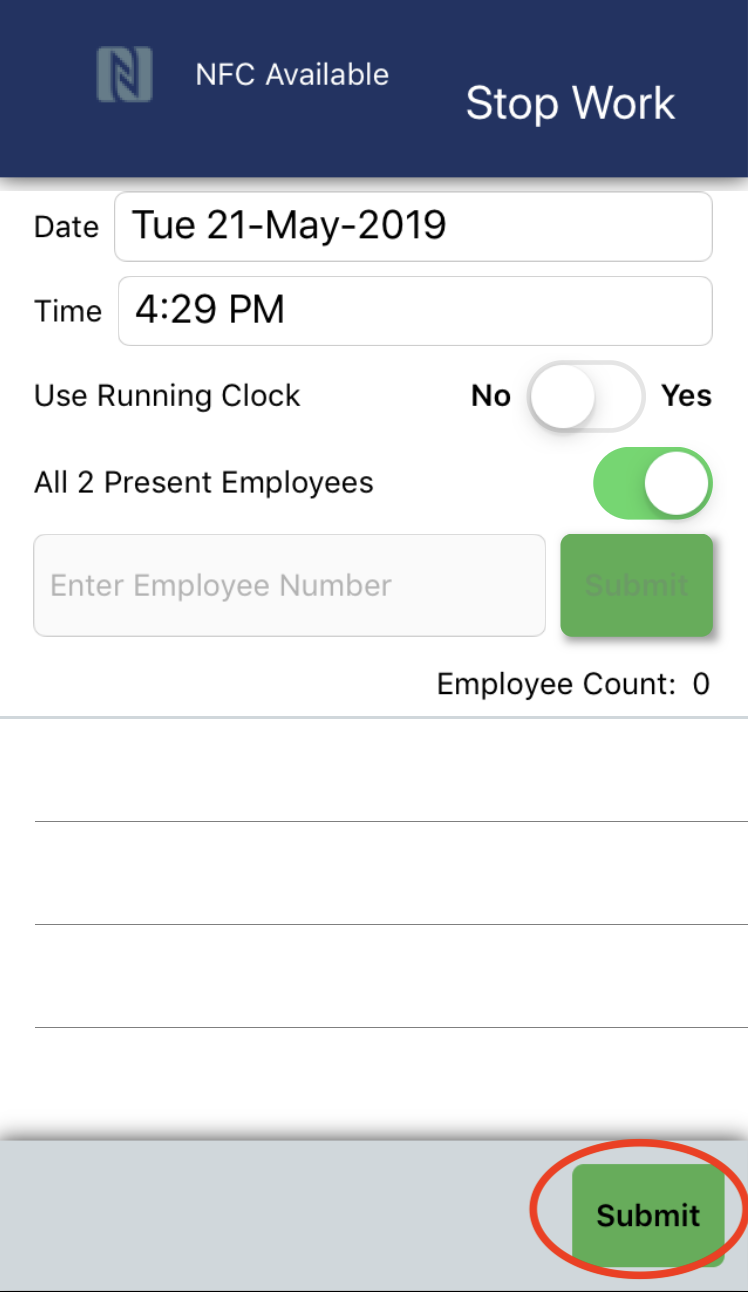The width and height of the screenshot is (748, 1292).
Task: Tap the NFC icon in header
Action: click(x=124, y=75)
